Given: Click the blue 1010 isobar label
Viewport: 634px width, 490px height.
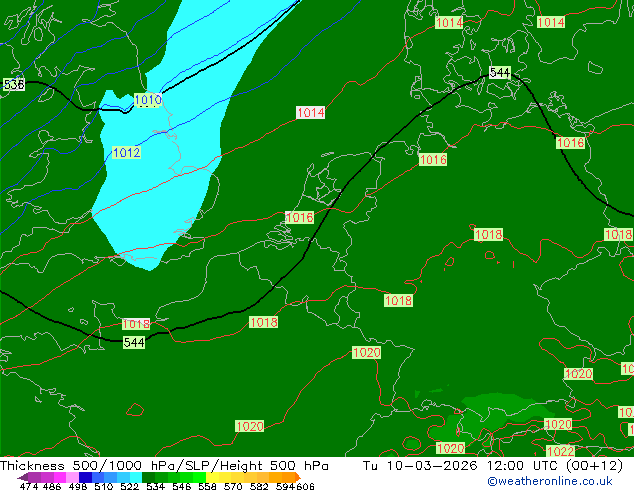Looking at the screenshot, I should click(148, 100).
